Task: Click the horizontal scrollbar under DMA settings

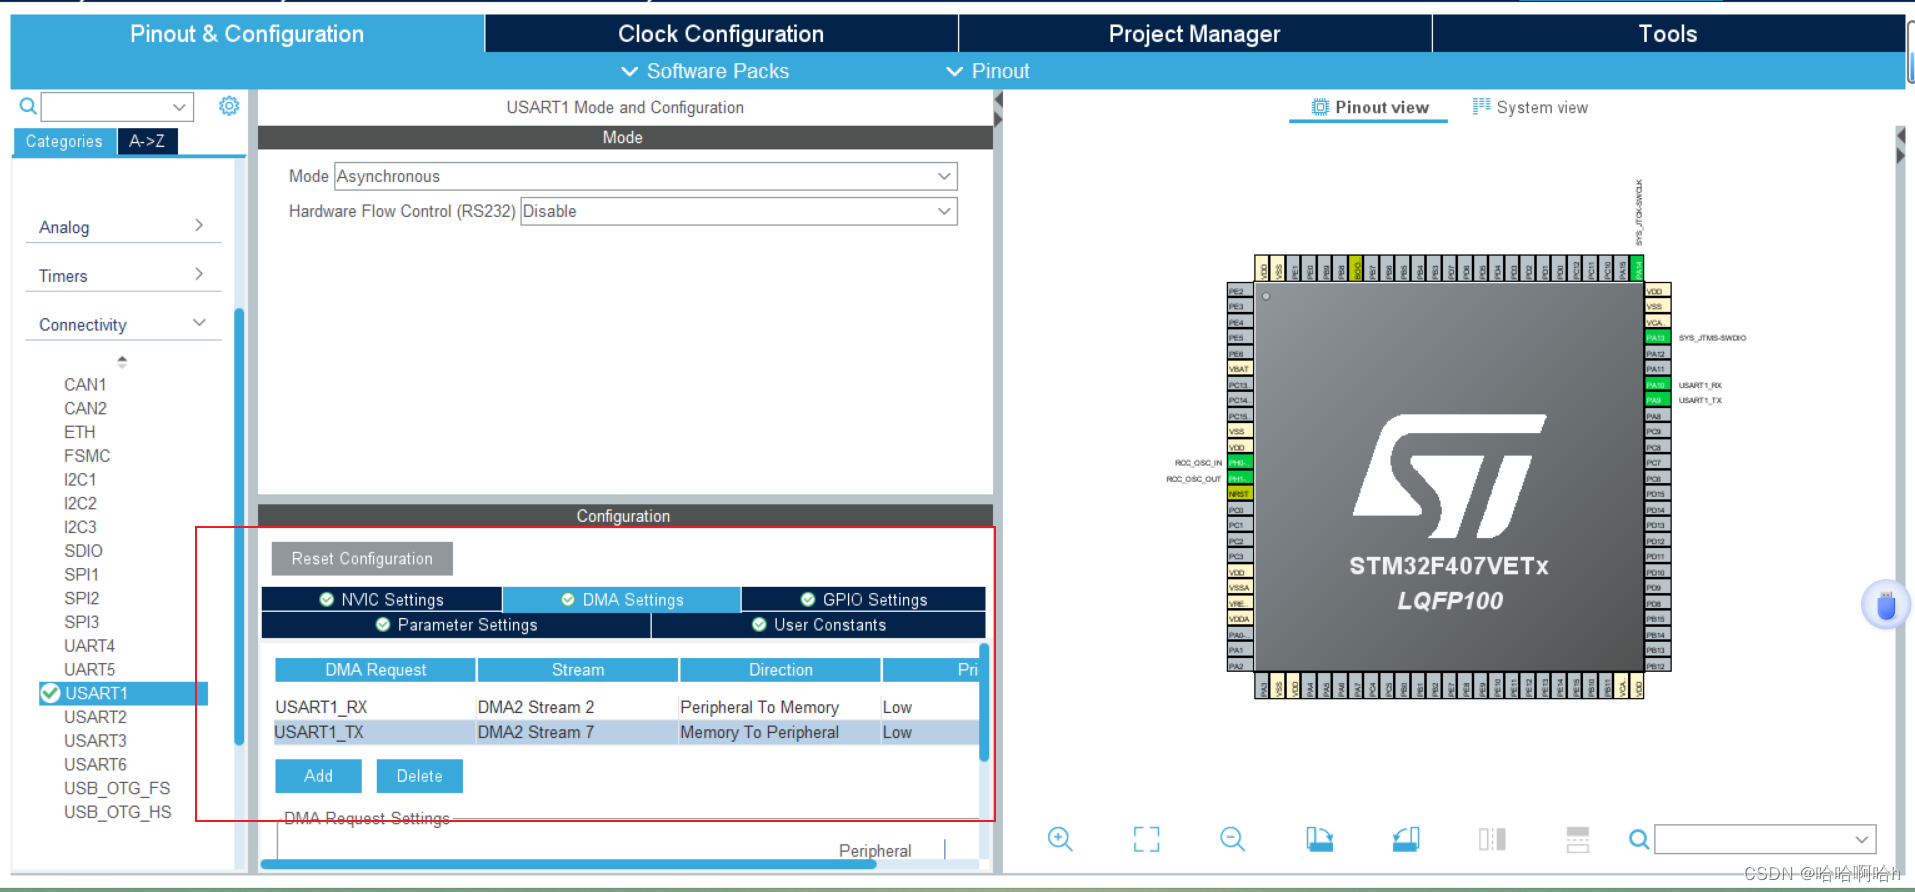Action: tap(568, 864)
